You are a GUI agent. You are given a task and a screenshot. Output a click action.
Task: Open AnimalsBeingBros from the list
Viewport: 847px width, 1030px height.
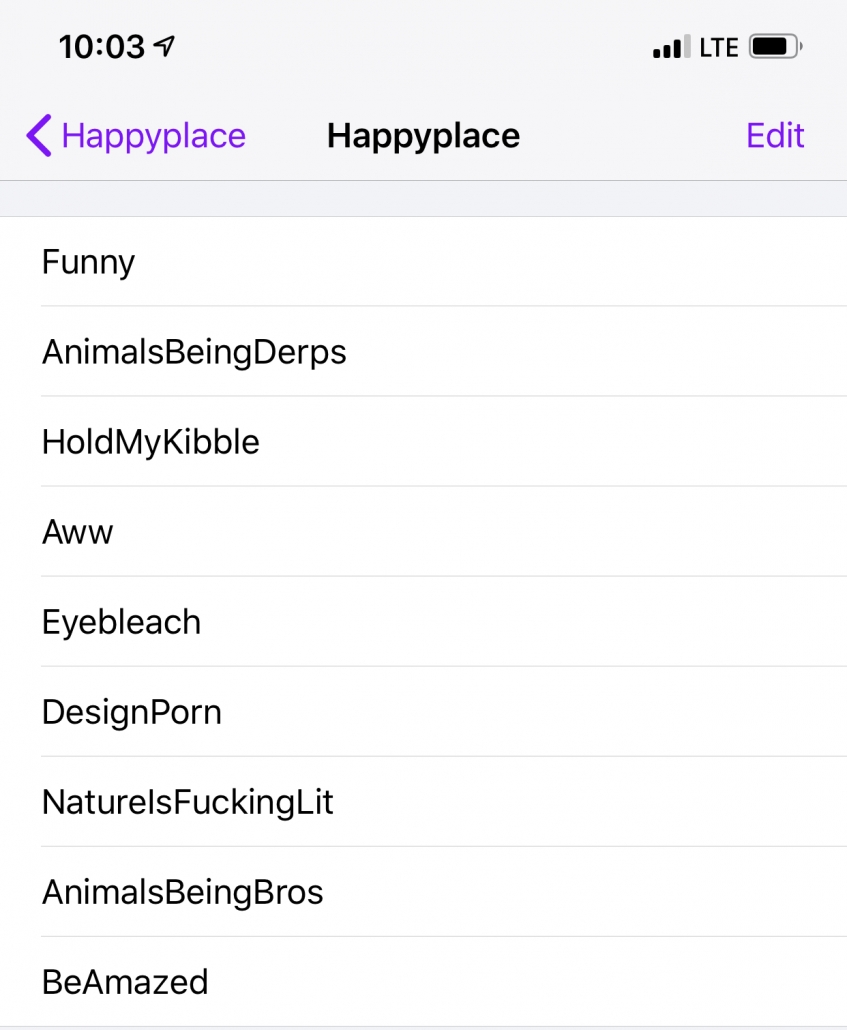click(423, 891)
